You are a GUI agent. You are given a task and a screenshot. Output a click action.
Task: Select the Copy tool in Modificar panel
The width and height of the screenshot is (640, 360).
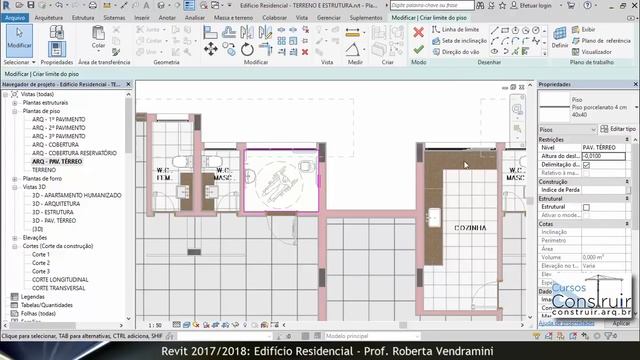coord(229,50)
